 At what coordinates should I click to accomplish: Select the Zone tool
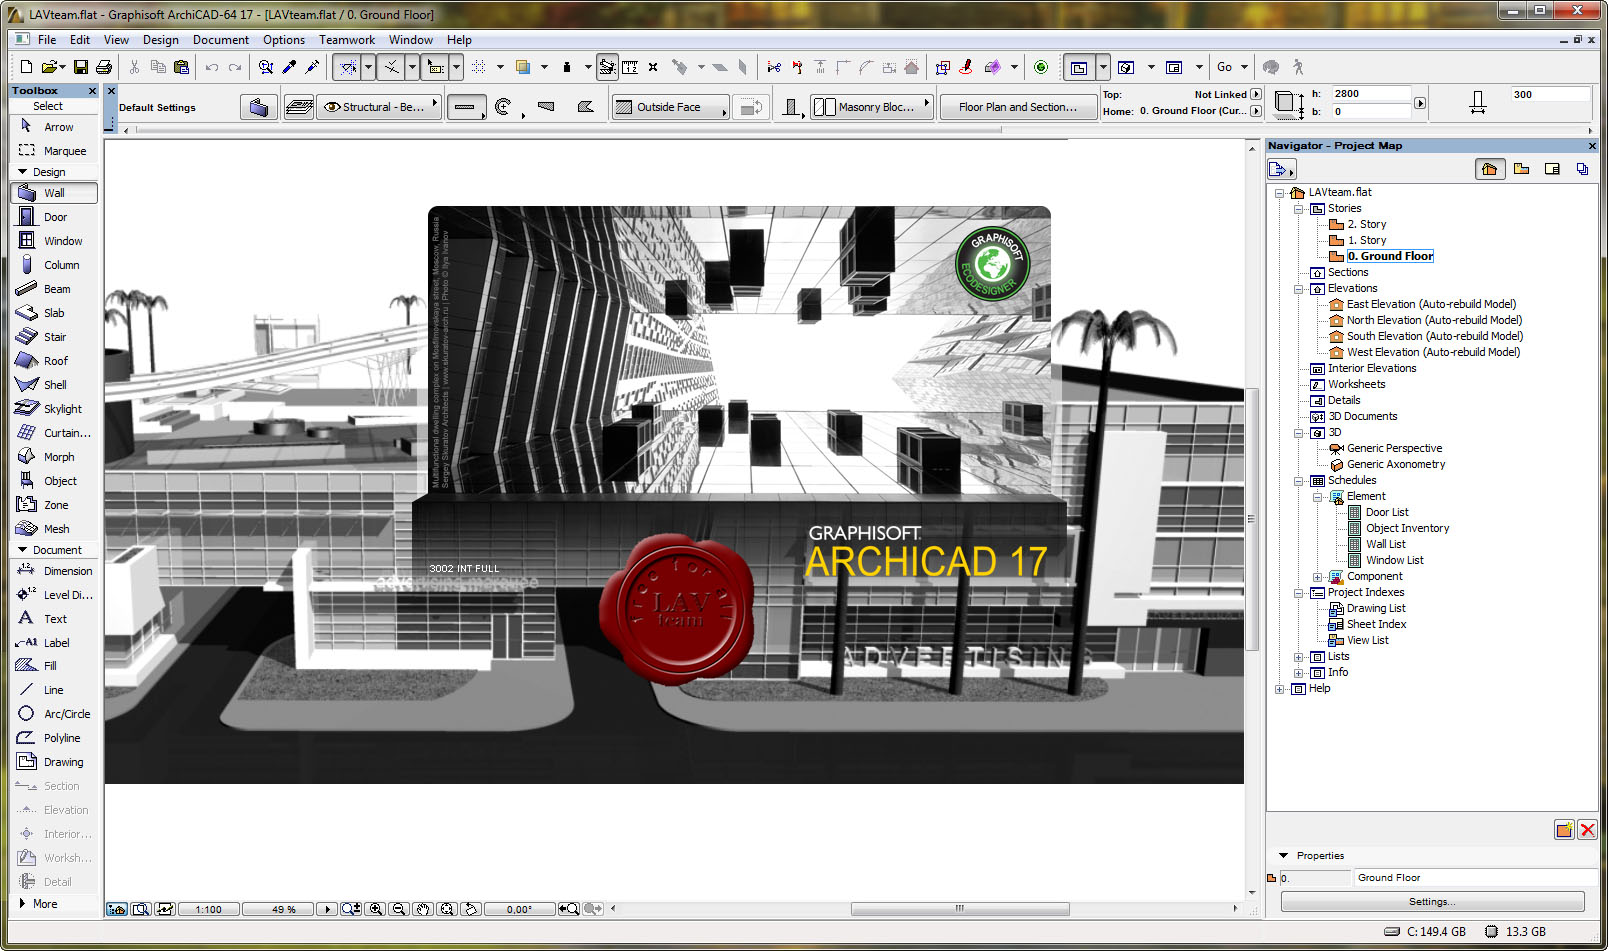54,505
